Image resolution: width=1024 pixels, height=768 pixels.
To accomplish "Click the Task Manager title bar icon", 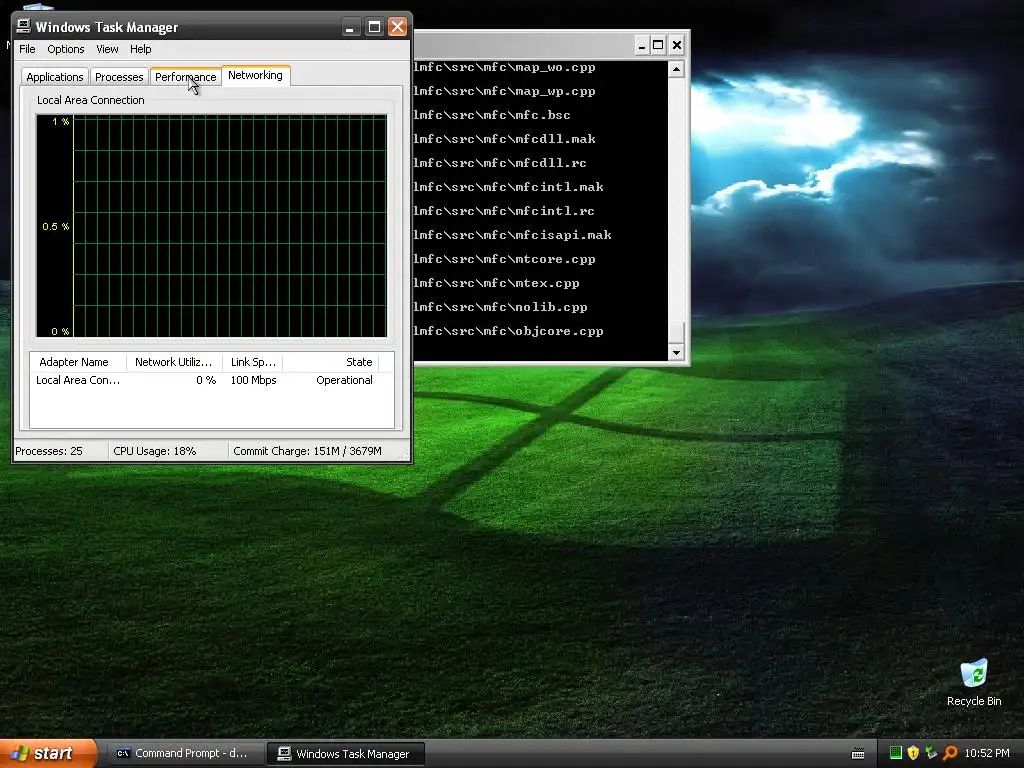I will point(24,26).
